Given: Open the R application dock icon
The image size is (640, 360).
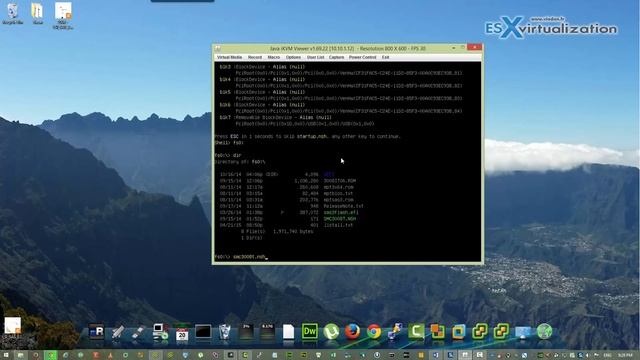Looking at the screenshot, I should coord(96,331).
